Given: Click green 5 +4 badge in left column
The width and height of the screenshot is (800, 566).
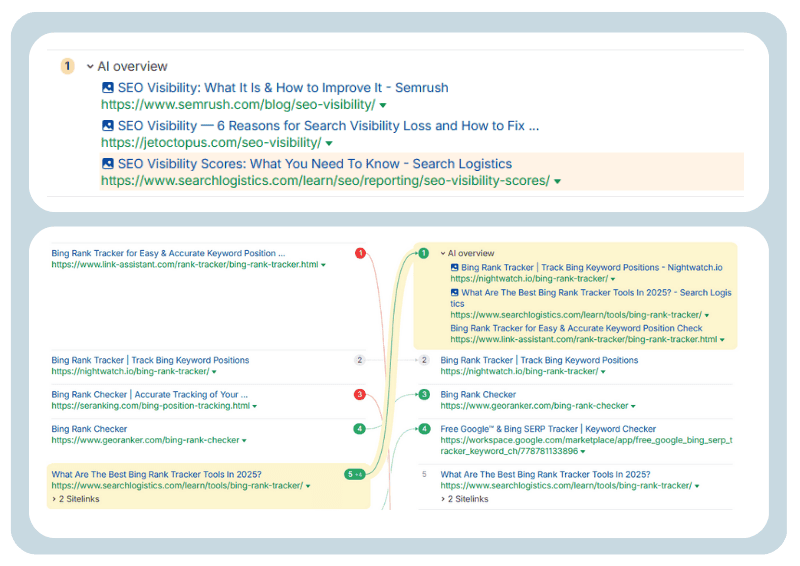Looking at the screenshot, I should click(355, 474).
